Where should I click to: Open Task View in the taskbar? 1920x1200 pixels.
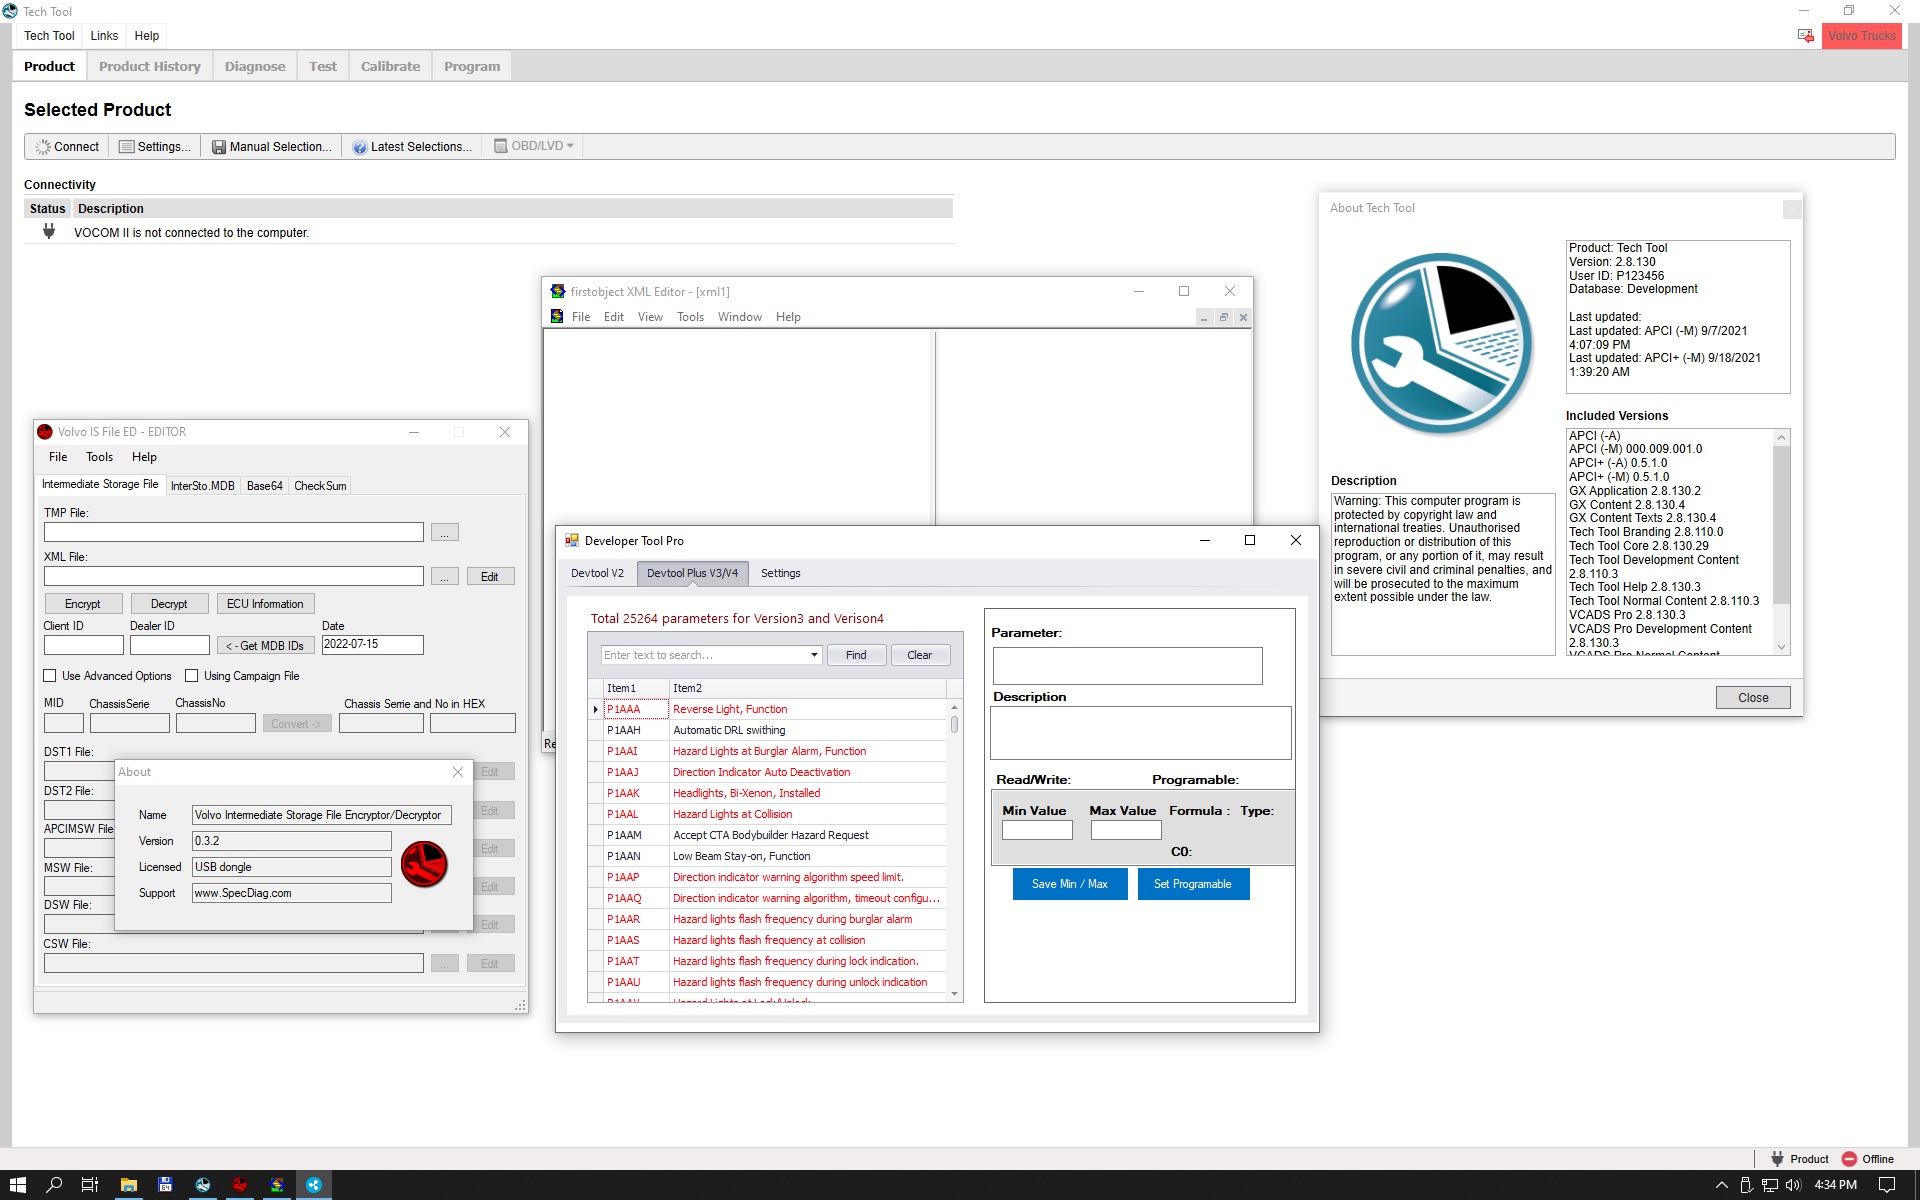coord(90,1185)
